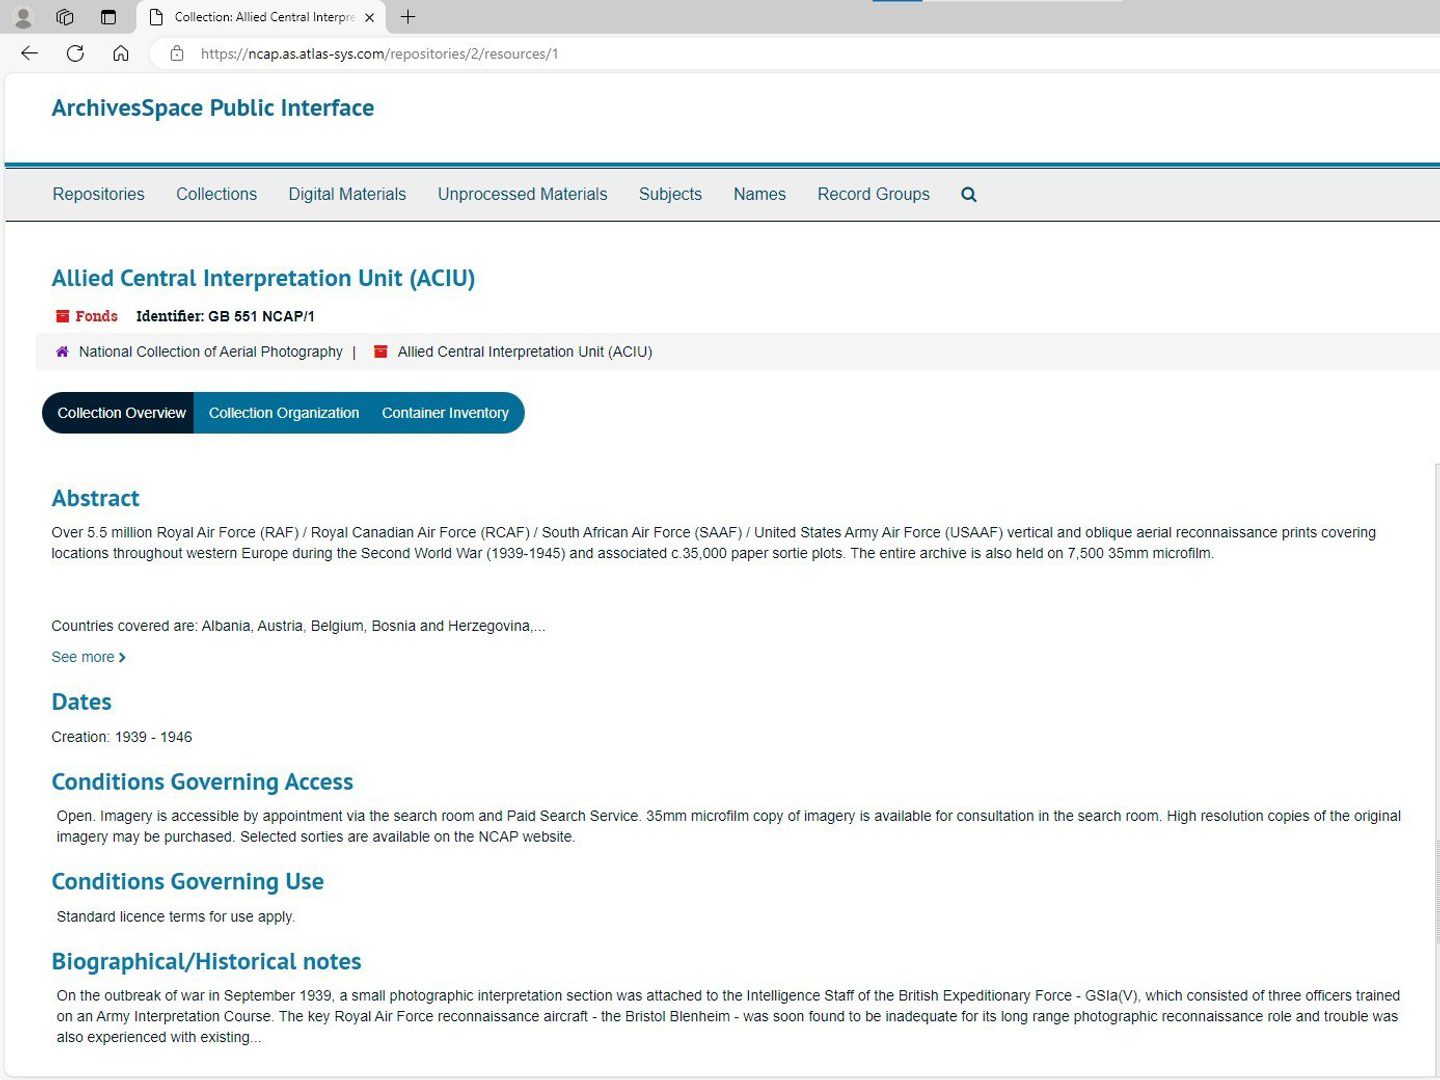Click the home icon in the breadcrumb trail

[61, 351]
